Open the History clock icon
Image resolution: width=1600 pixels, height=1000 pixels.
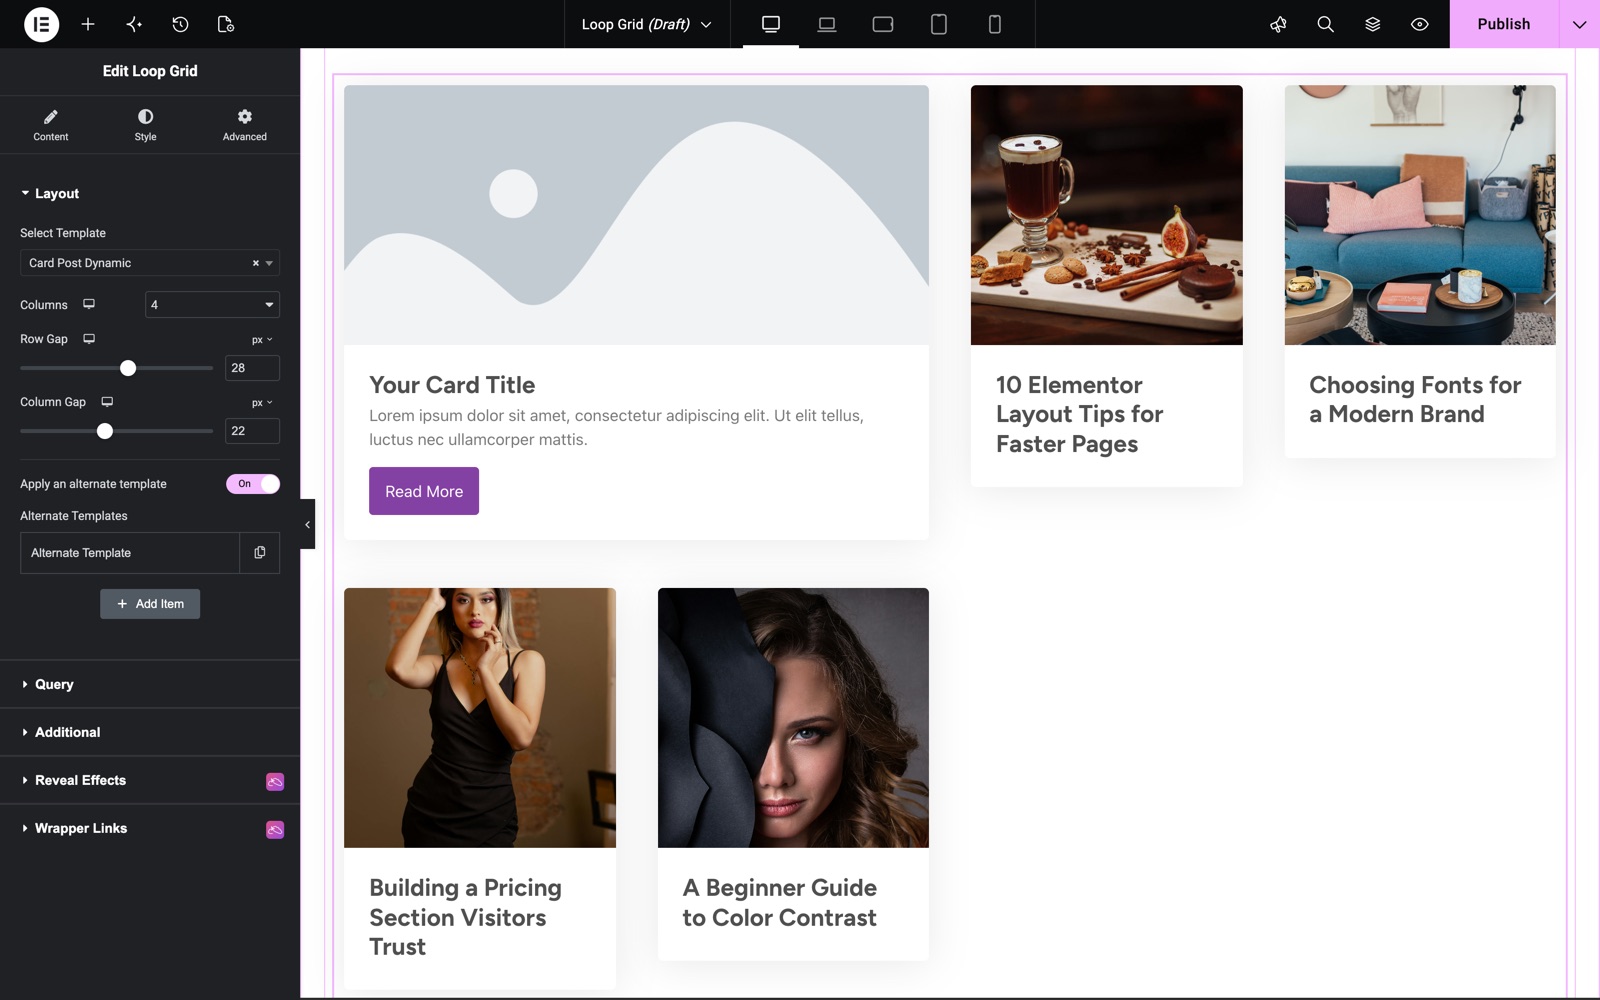[180, 24]
